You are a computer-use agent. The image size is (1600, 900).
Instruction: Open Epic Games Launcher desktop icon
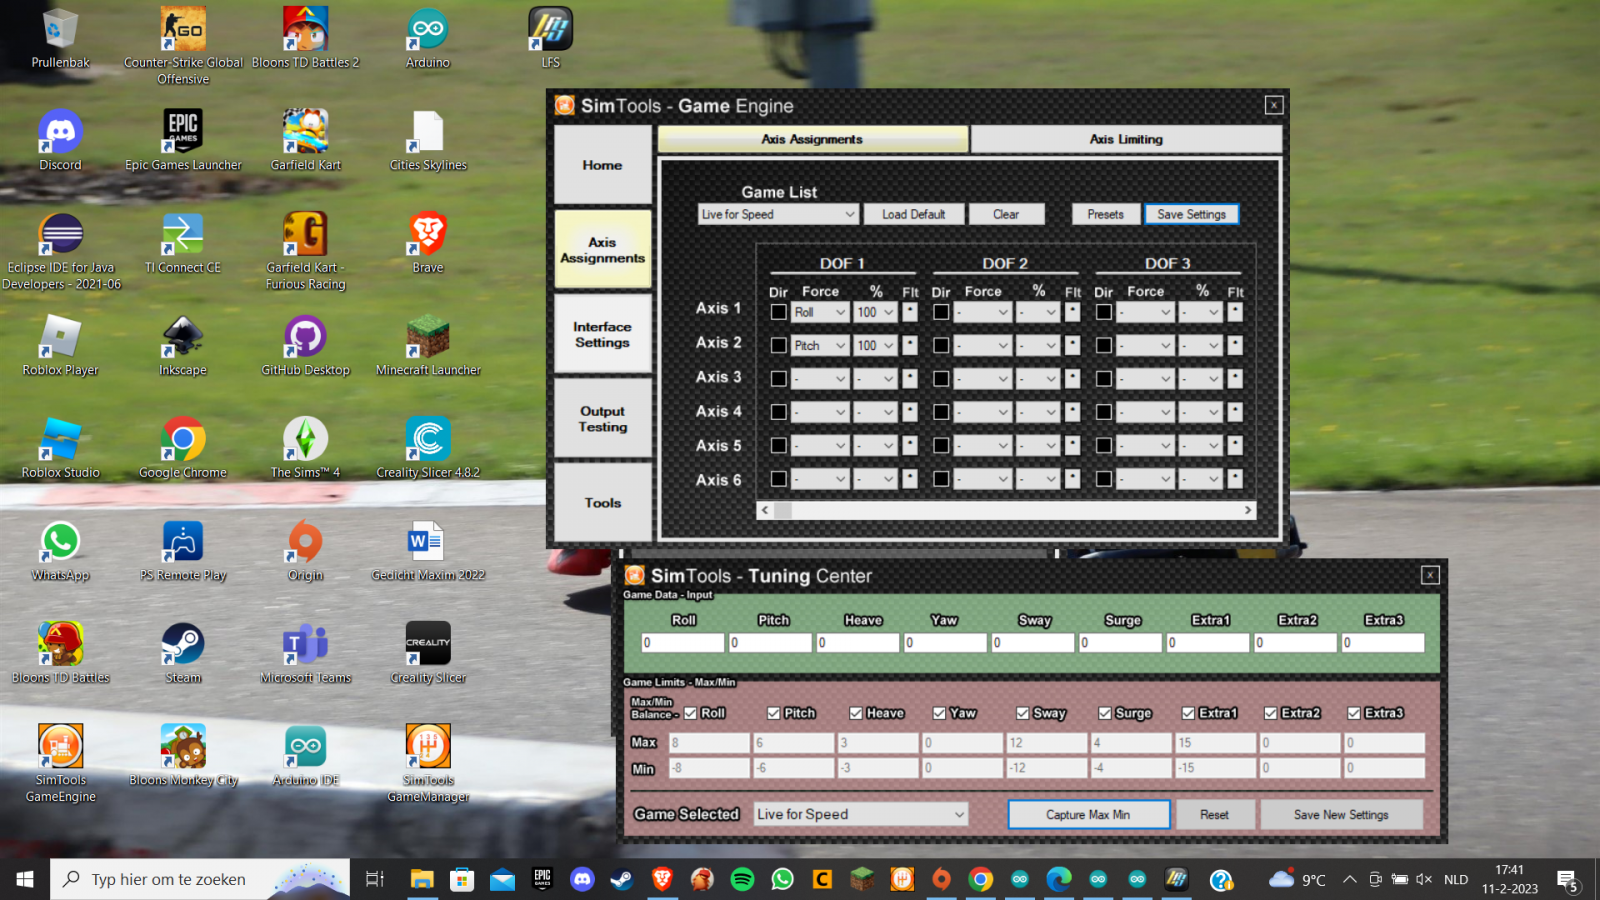(183, 140)
